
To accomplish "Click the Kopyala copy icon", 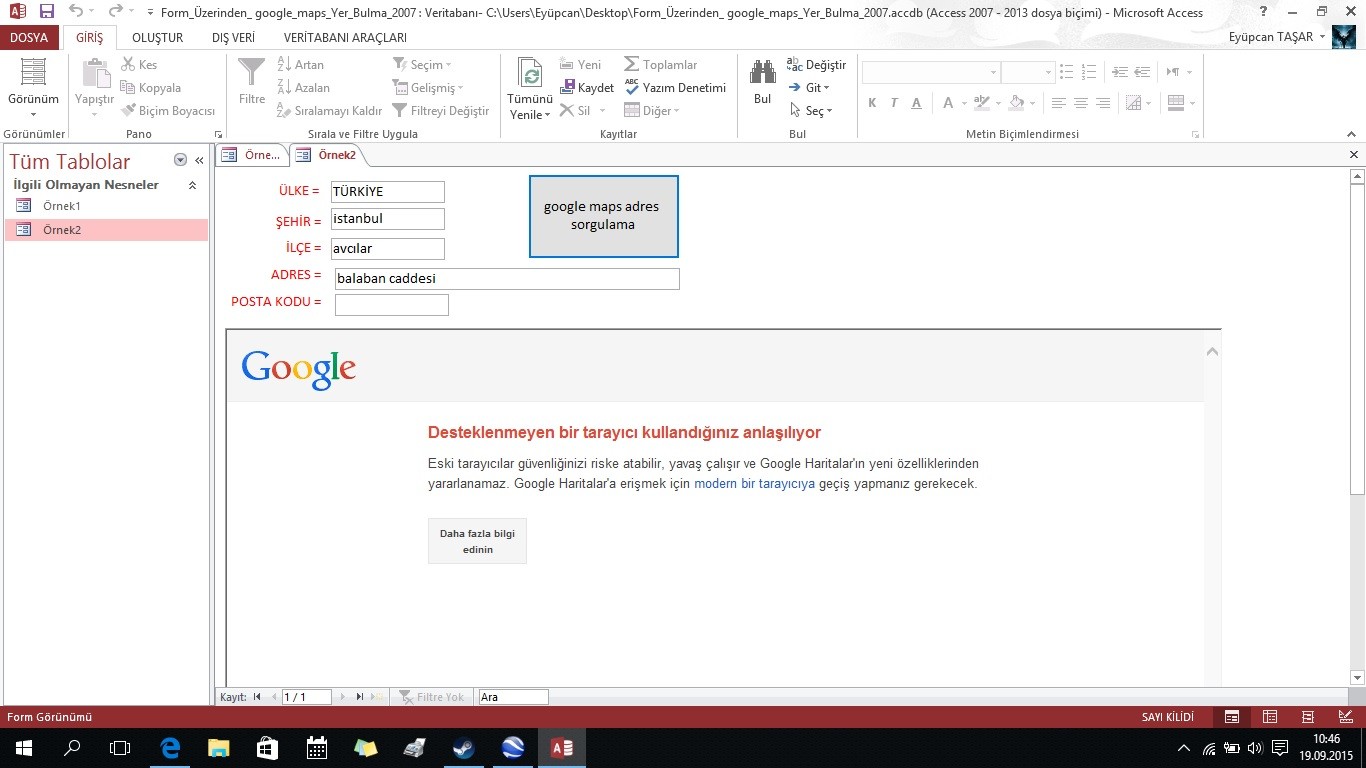I will (x=128, y=87).
